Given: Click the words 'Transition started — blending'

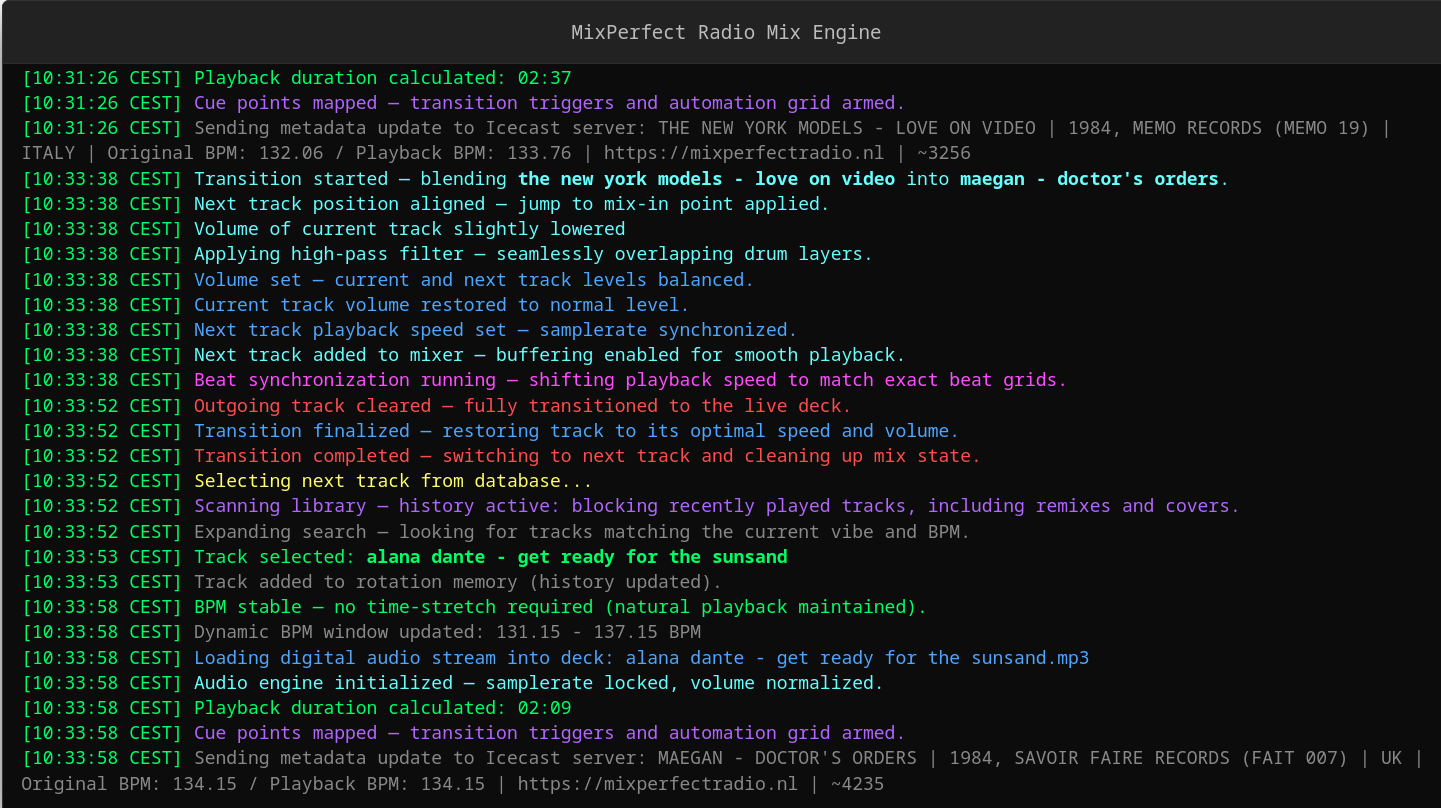Looking at the screenshot, I should [351, 179].
